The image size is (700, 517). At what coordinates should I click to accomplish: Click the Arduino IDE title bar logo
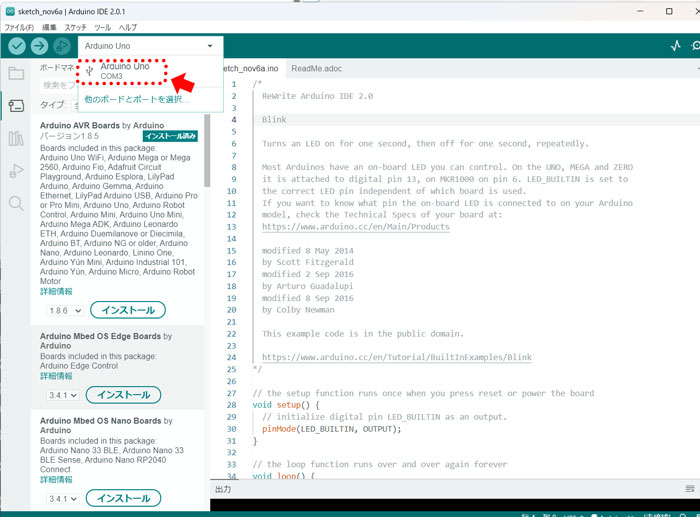pyautogui.click(x=10, y=12)
